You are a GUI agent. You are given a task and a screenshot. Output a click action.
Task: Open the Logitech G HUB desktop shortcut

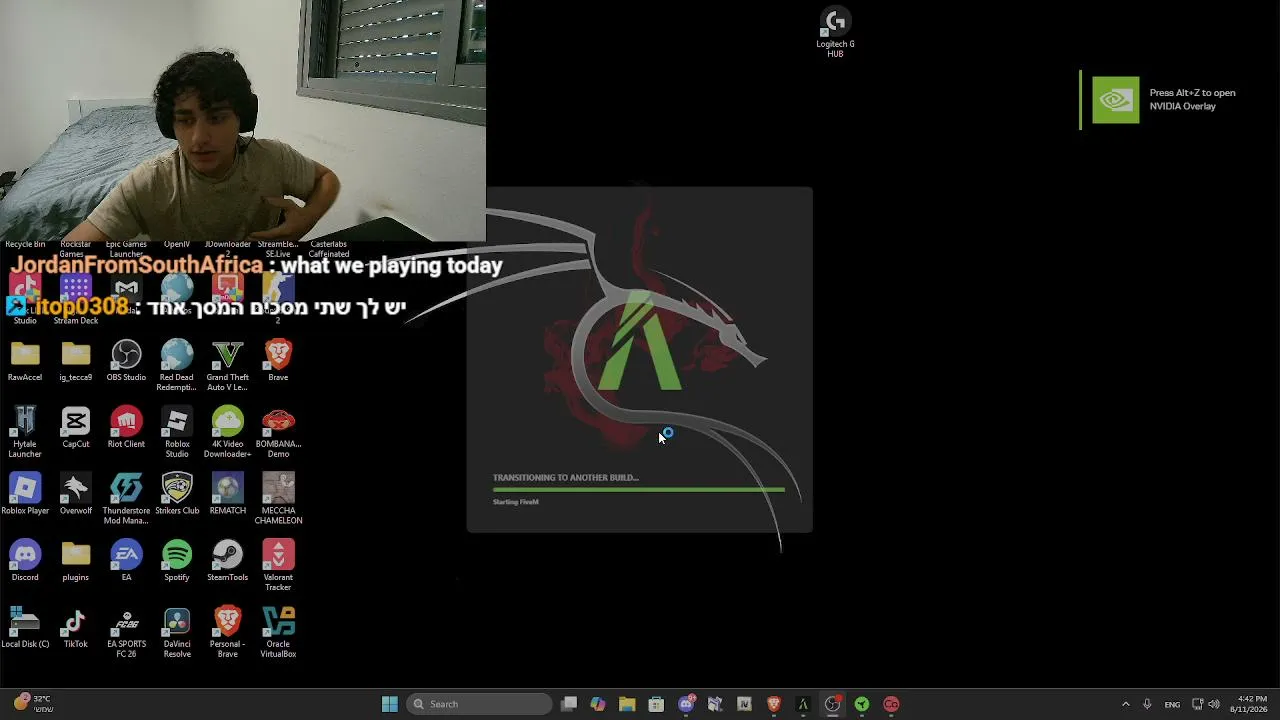pos(835,33)
